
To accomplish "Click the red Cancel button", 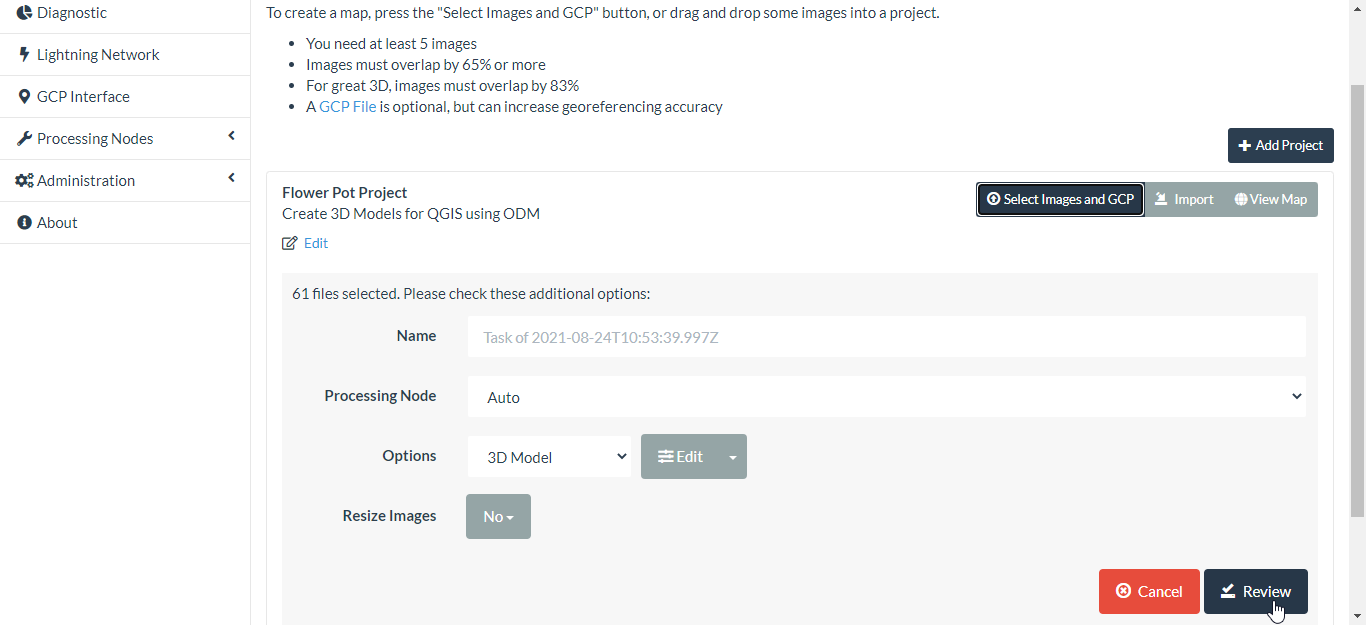I will [1149, 591].
